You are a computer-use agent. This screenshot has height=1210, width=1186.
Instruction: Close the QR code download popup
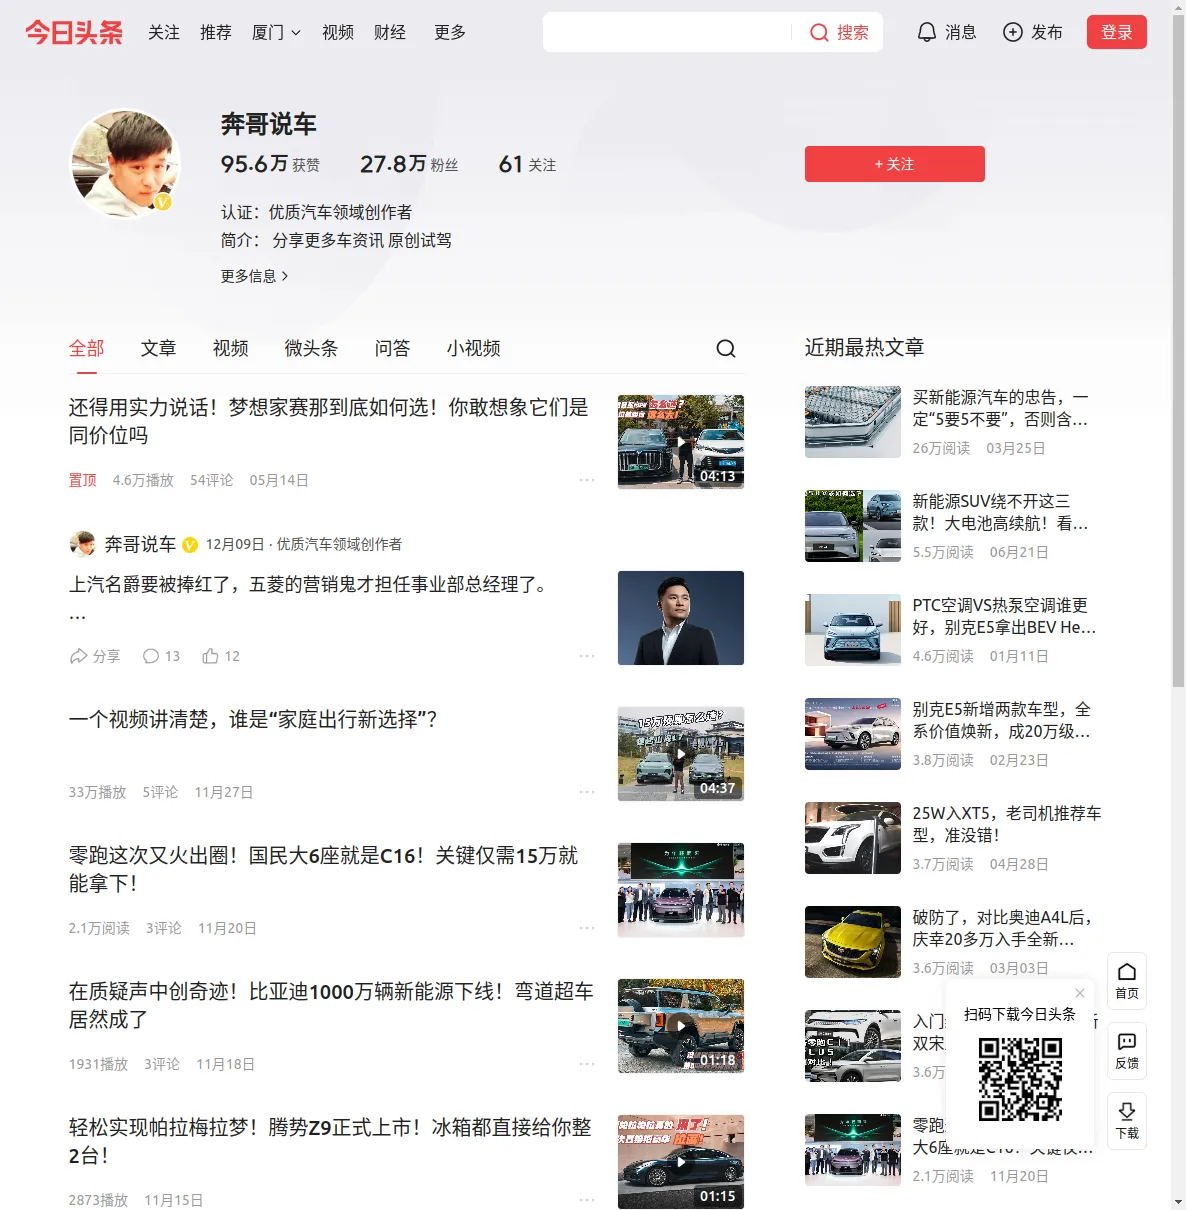[1080, 993]
